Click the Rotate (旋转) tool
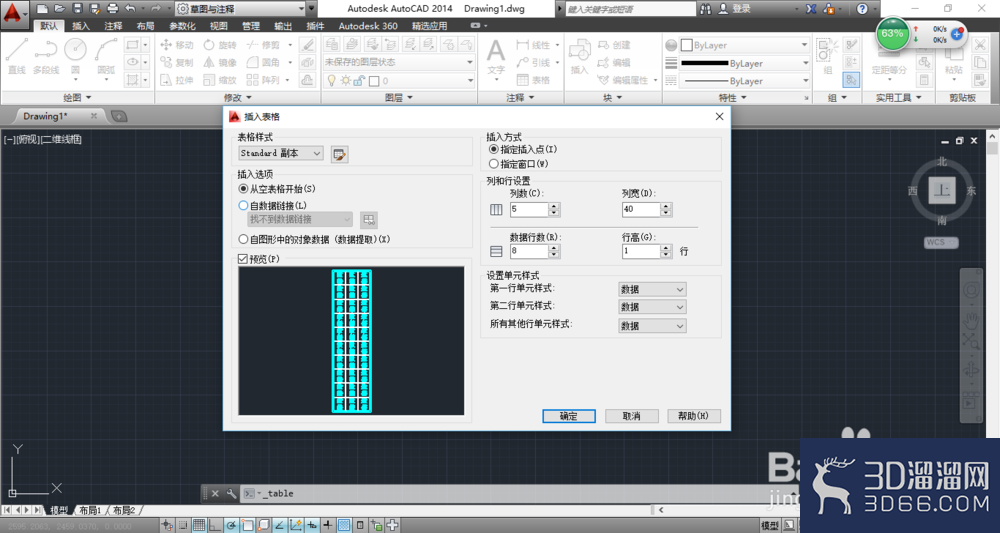This screenshot has width=1000, height=533. pos(220,45)
